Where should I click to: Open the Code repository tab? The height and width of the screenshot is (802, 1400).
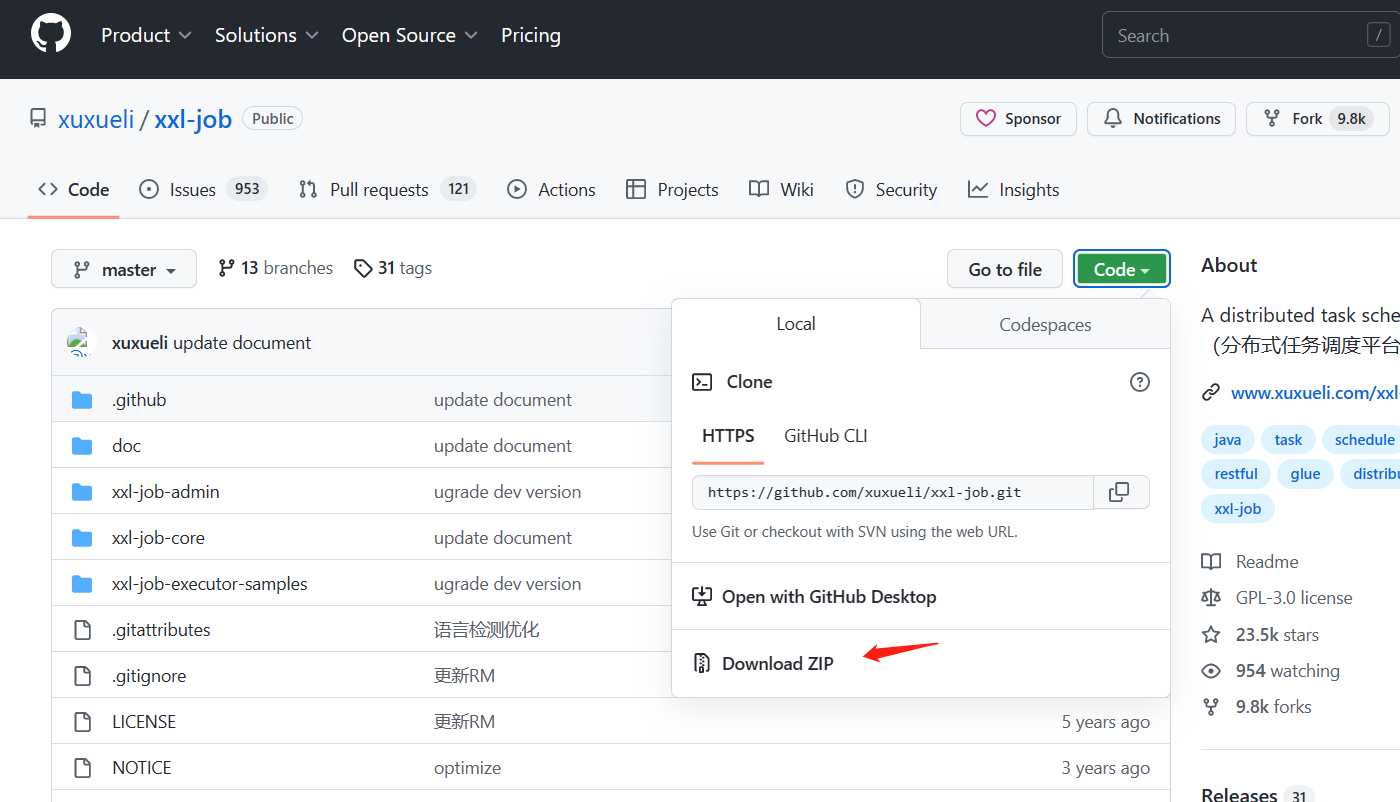74,190
